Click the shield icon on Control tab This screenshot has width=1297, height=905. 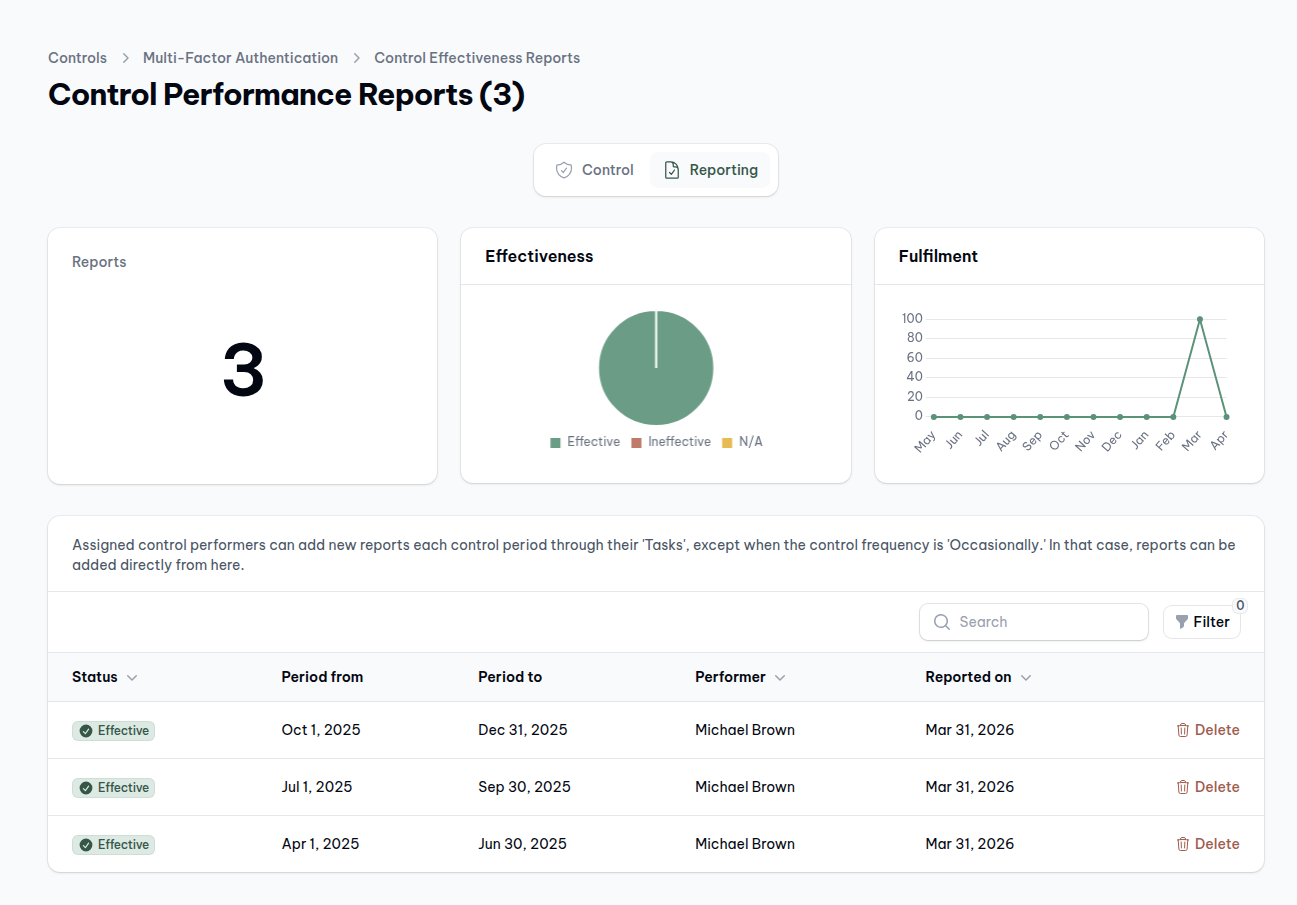564,170
